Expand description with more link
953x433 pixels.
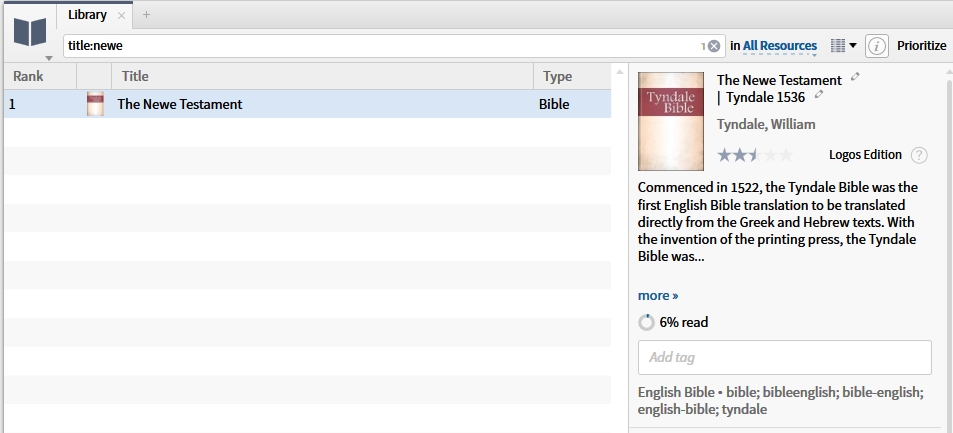coord(658,296)
